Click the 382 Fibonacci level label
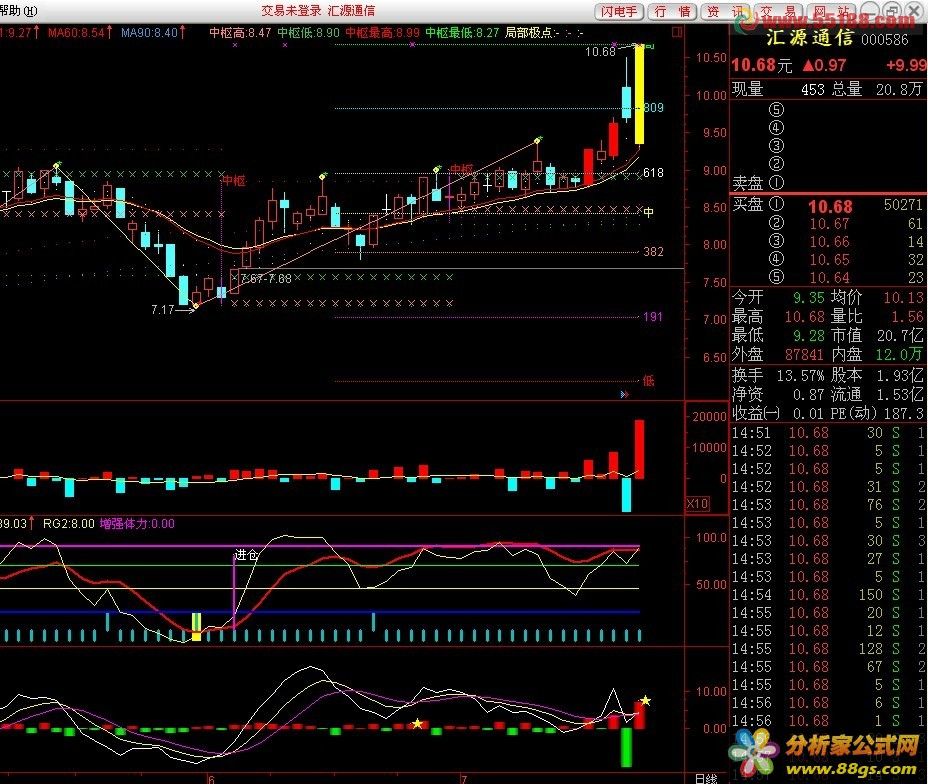This screenshot has height=784, width=928. [x=653, y=251]
